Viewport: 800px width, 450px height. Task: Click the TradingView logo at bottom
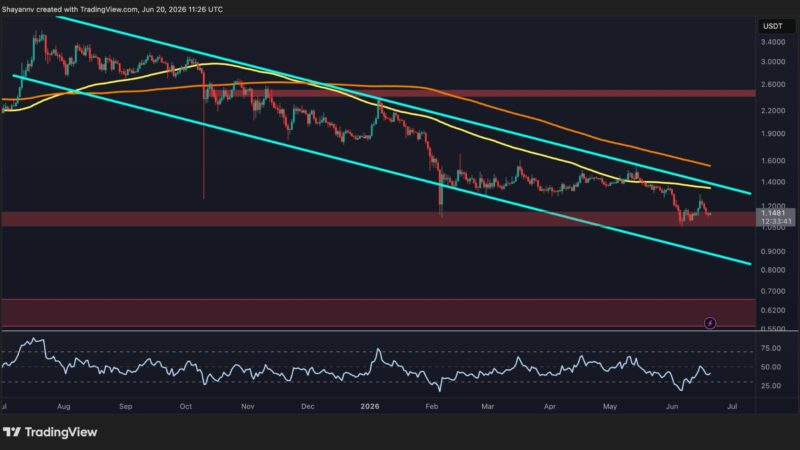coord(50,432)
